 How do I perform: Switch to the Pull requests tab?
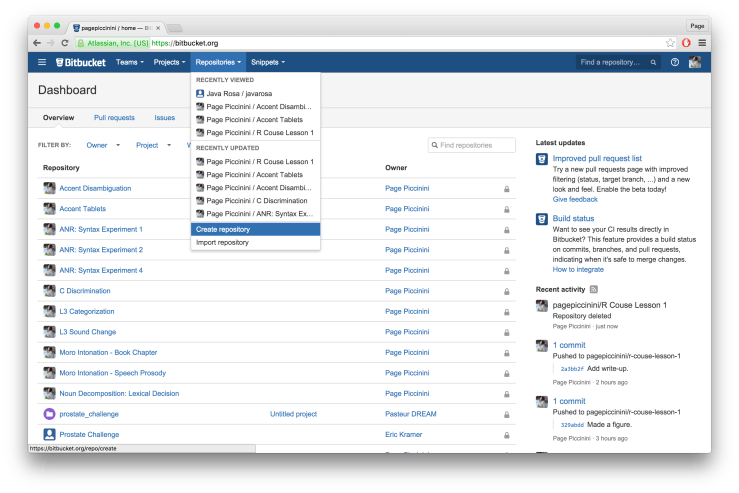point(114,117)
